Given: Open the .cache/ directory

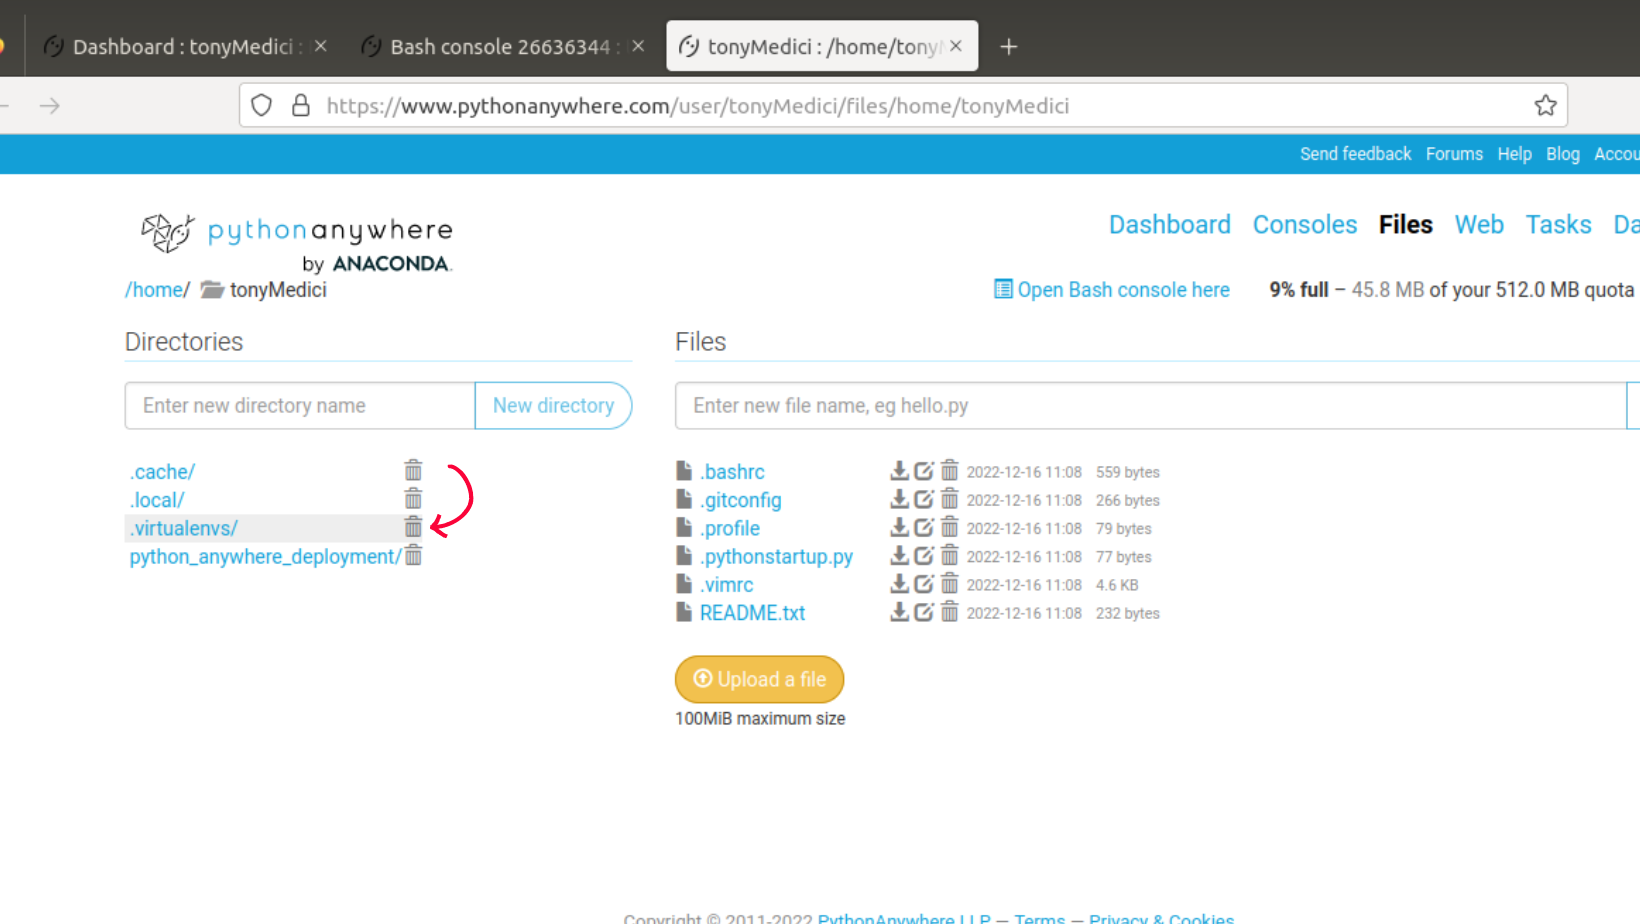Looking at the screenshot, I should [162, 471].
